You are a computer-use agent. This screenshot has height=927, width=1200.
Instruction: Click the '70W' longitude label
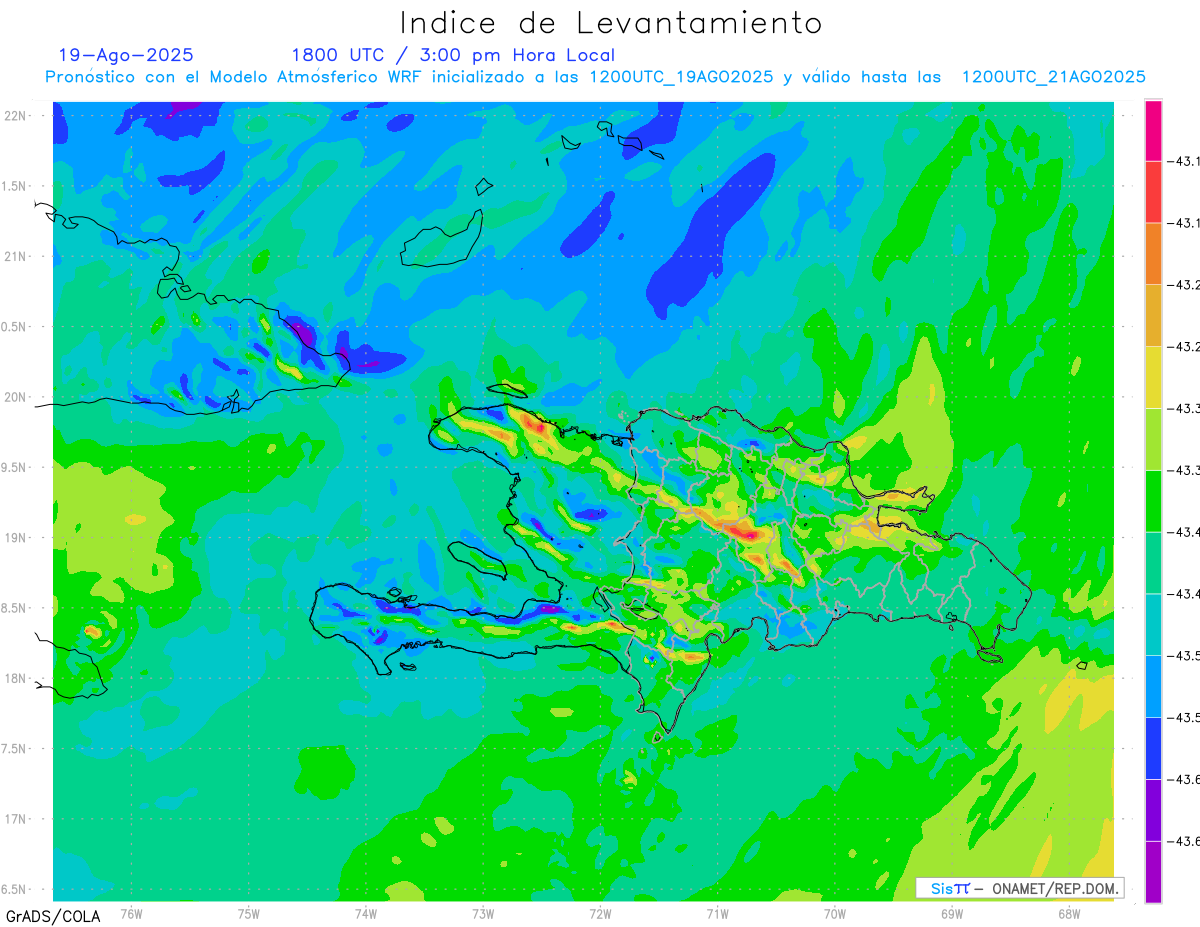835,914
